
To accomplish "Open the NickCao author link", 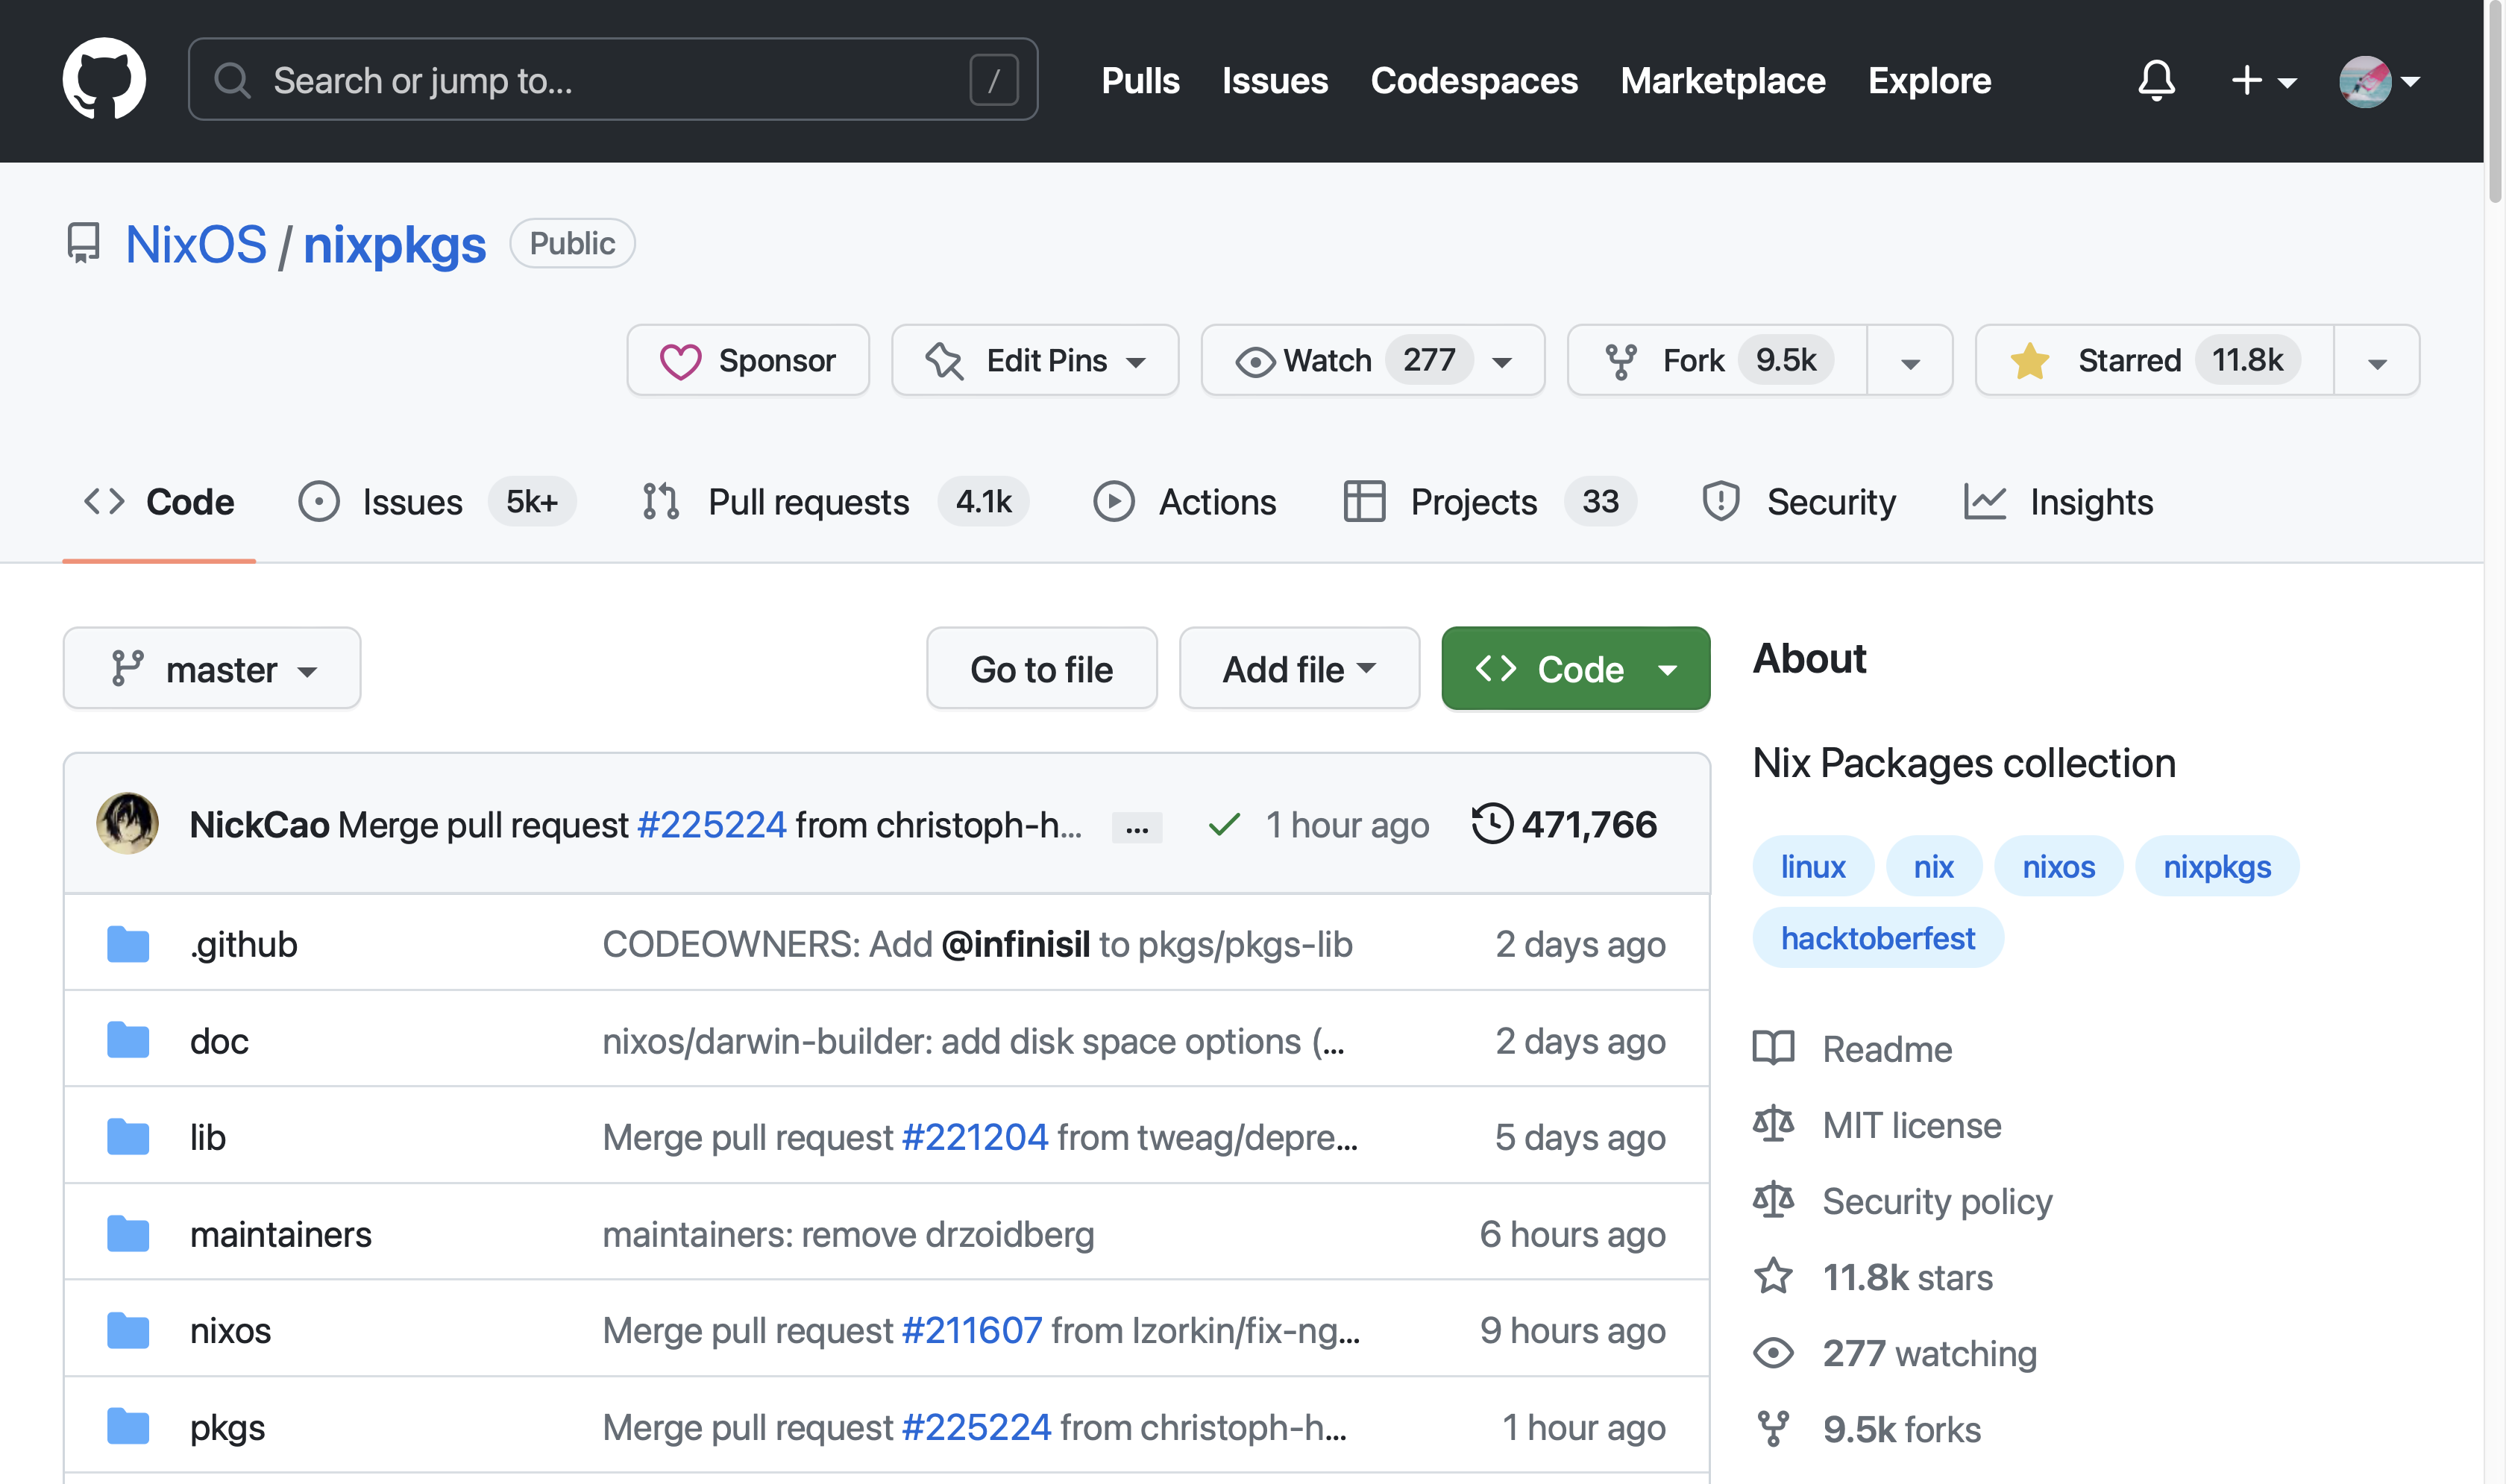I will (259, 825).
